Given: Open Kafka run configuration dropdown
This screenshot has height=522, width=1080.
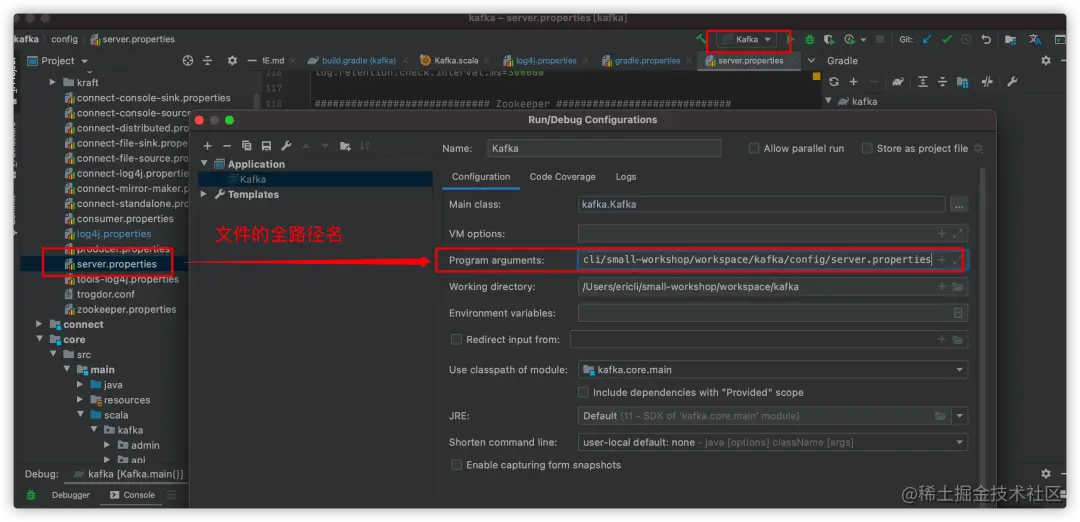Looking at the screenshot, I should 747,40.
